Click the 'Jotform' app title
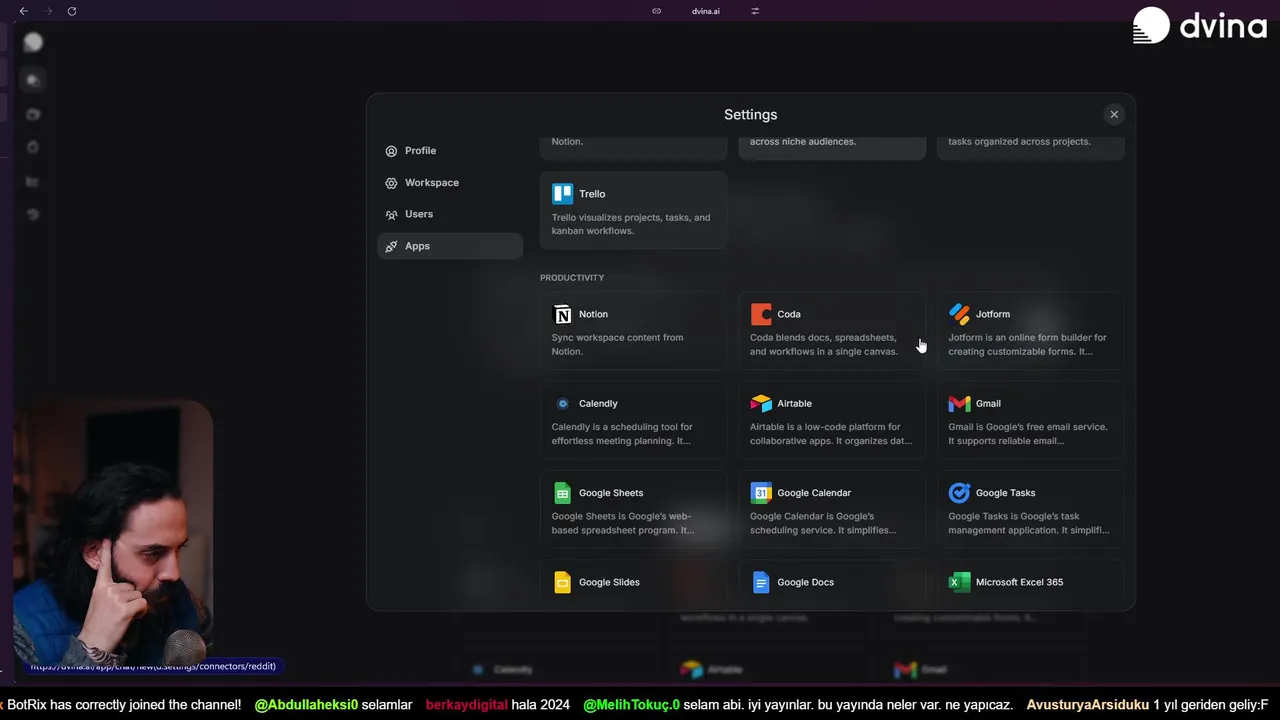 pyautogui.click(x=993, y=314)
